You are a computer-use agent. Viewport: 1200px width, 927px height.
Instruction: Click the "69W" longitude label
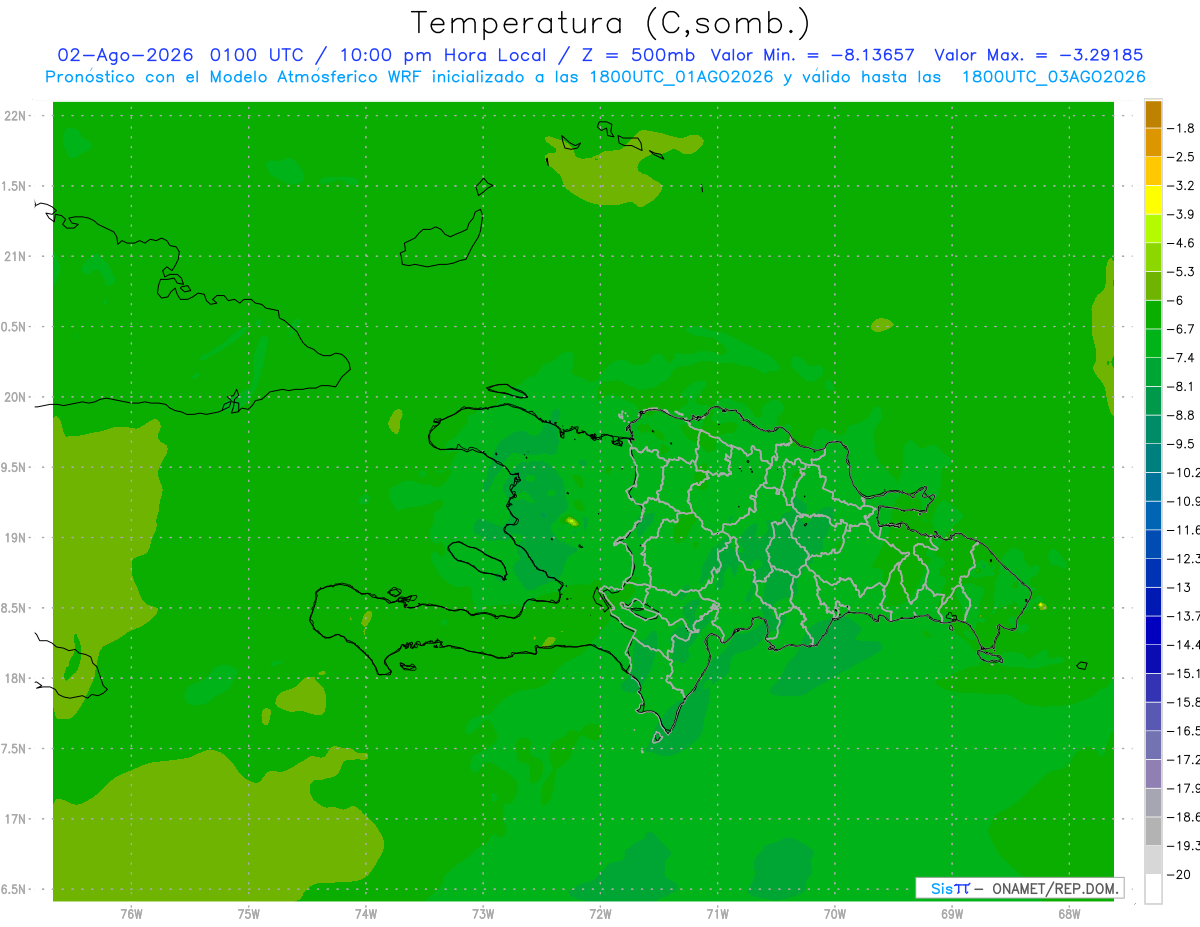coord(952,913)
